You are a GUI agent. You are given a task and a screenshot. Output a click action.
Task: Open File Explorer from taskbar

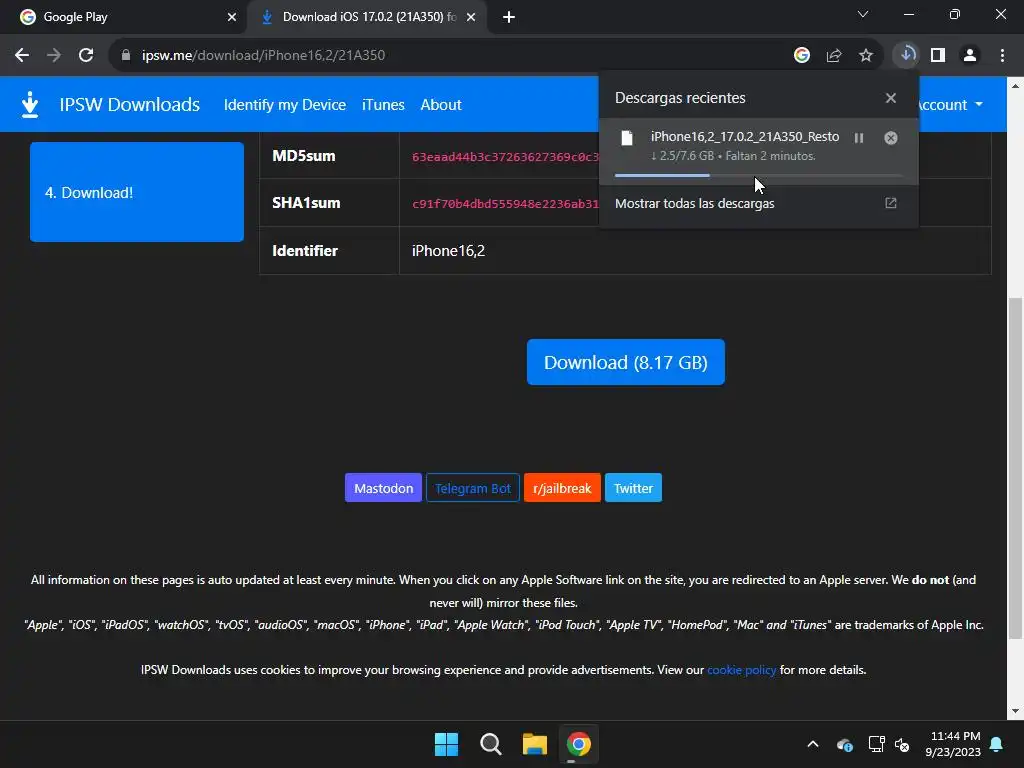click(x=535, y=744)
